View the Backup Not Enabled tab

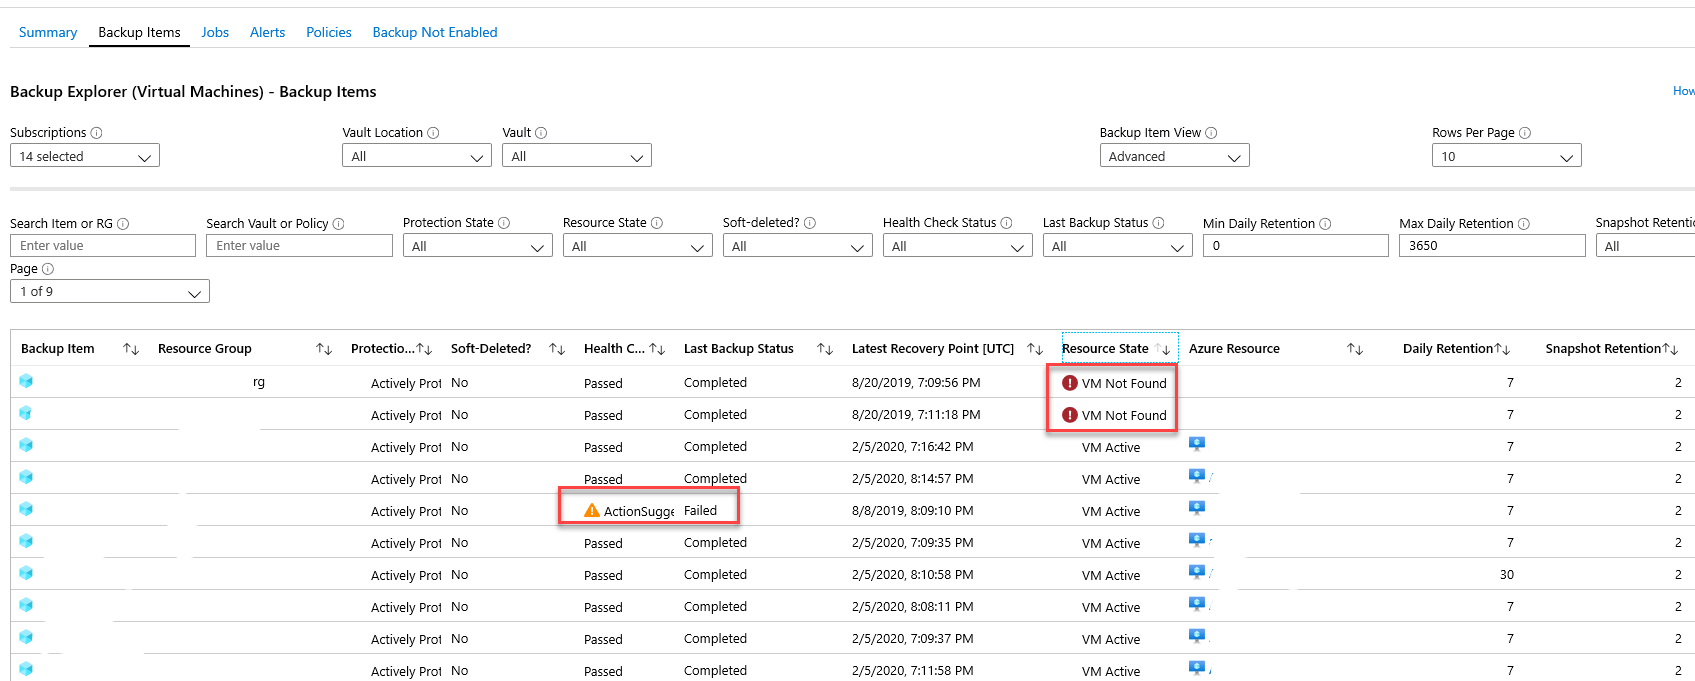point(435,32)
